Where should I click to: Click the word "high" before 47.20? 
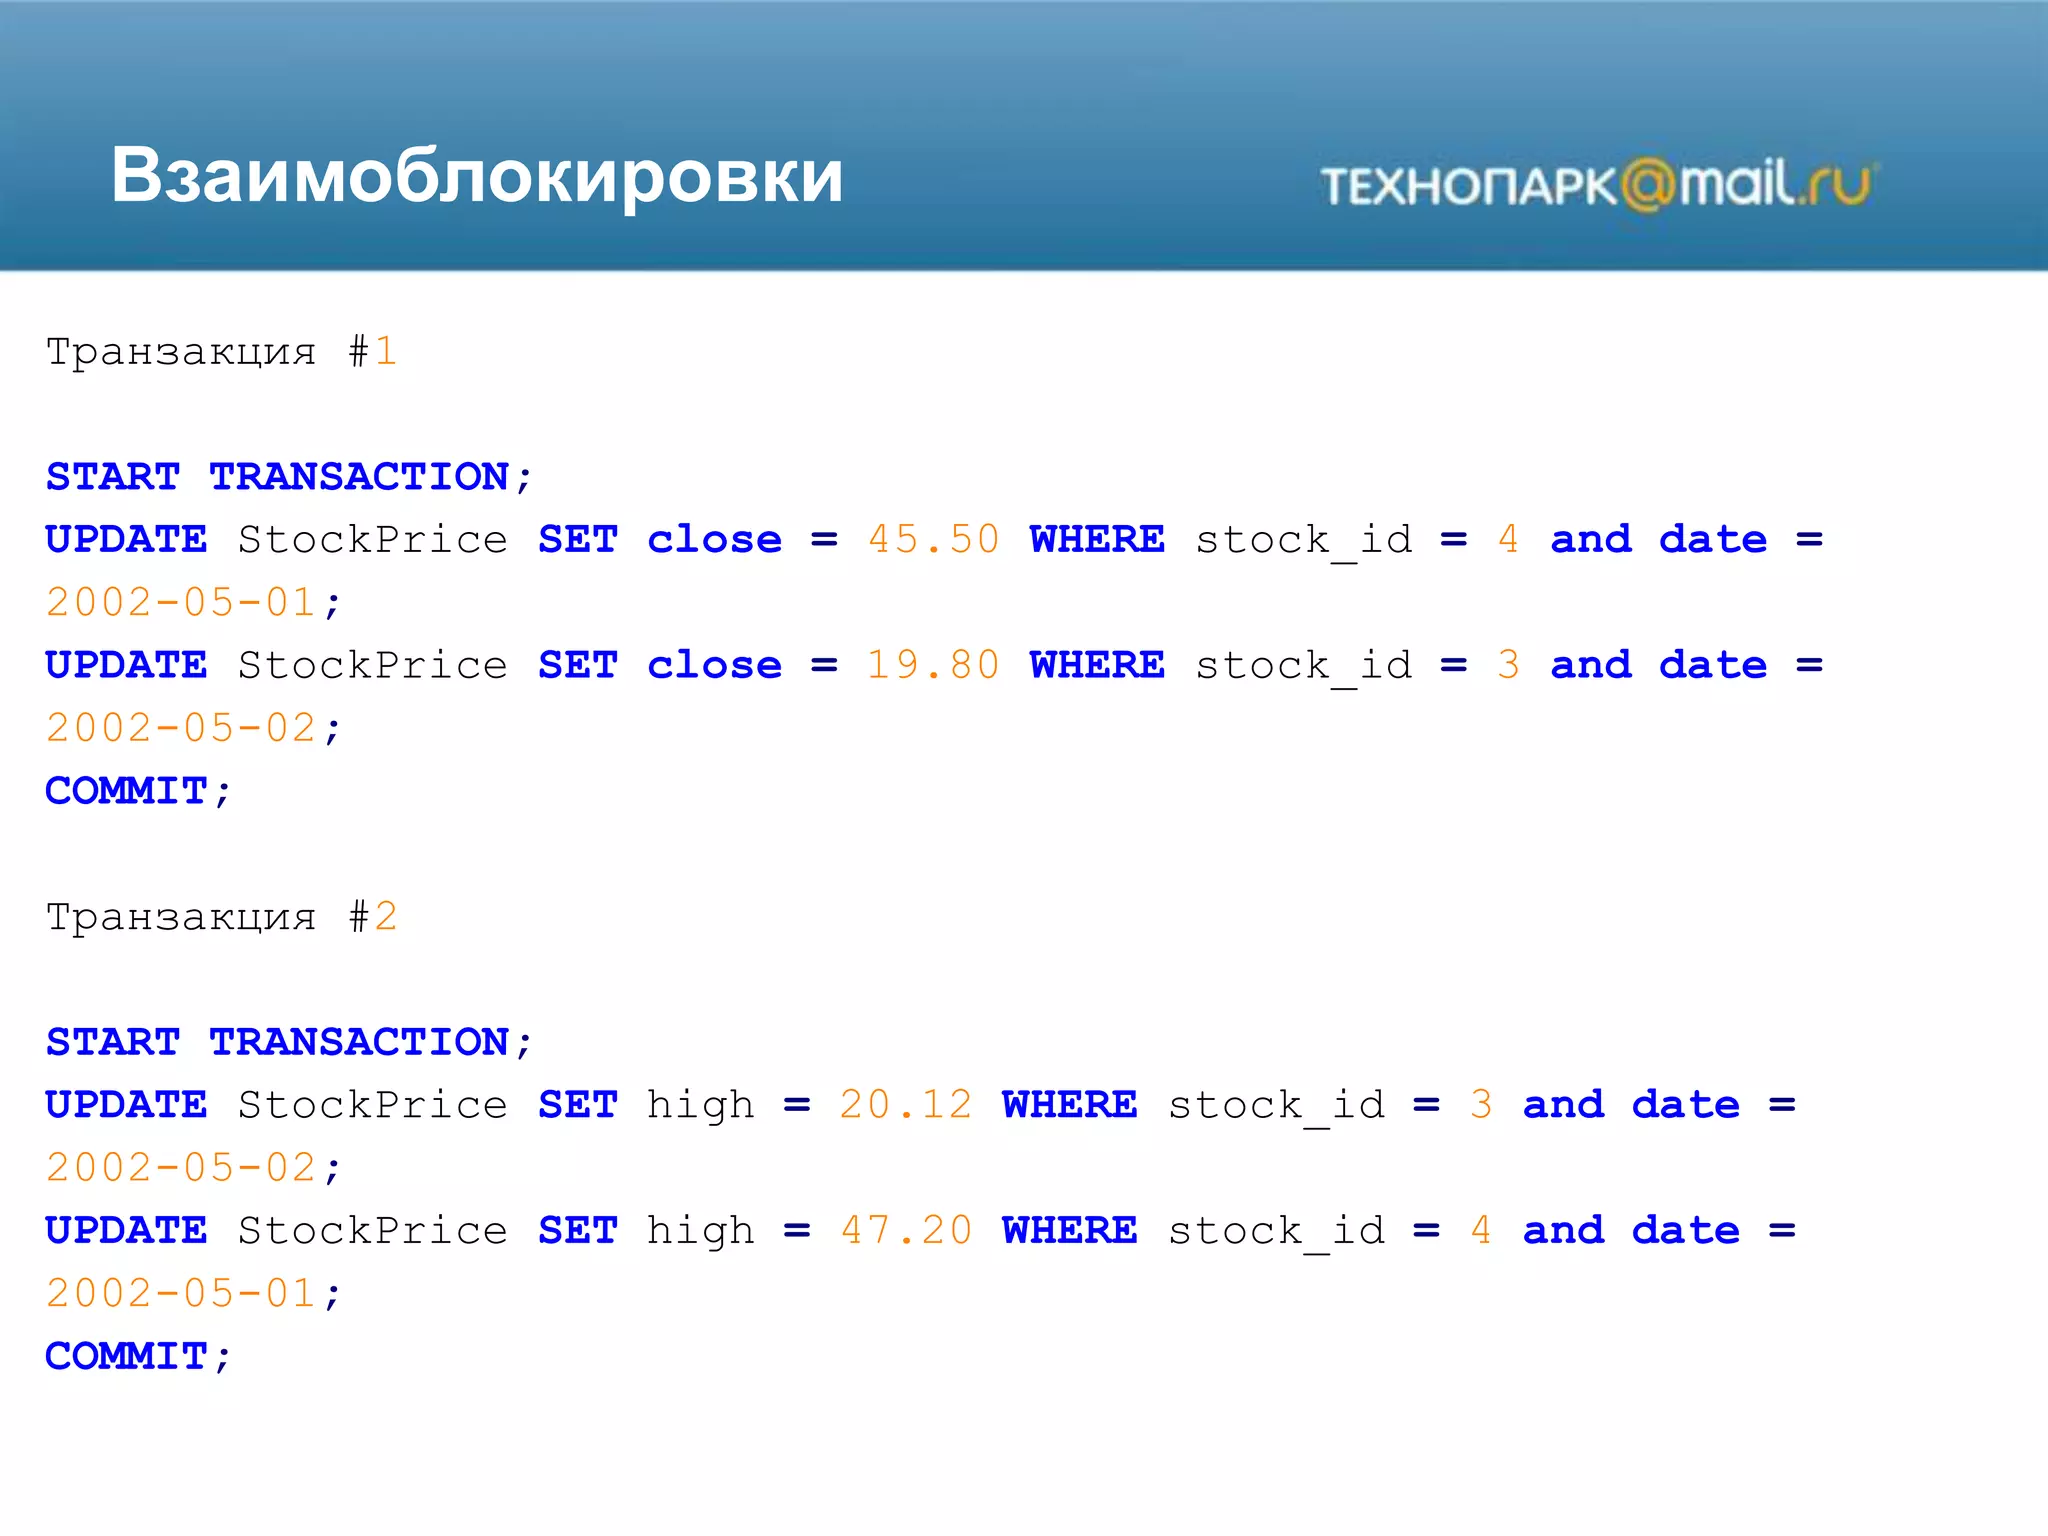[x=700, y=1233]
